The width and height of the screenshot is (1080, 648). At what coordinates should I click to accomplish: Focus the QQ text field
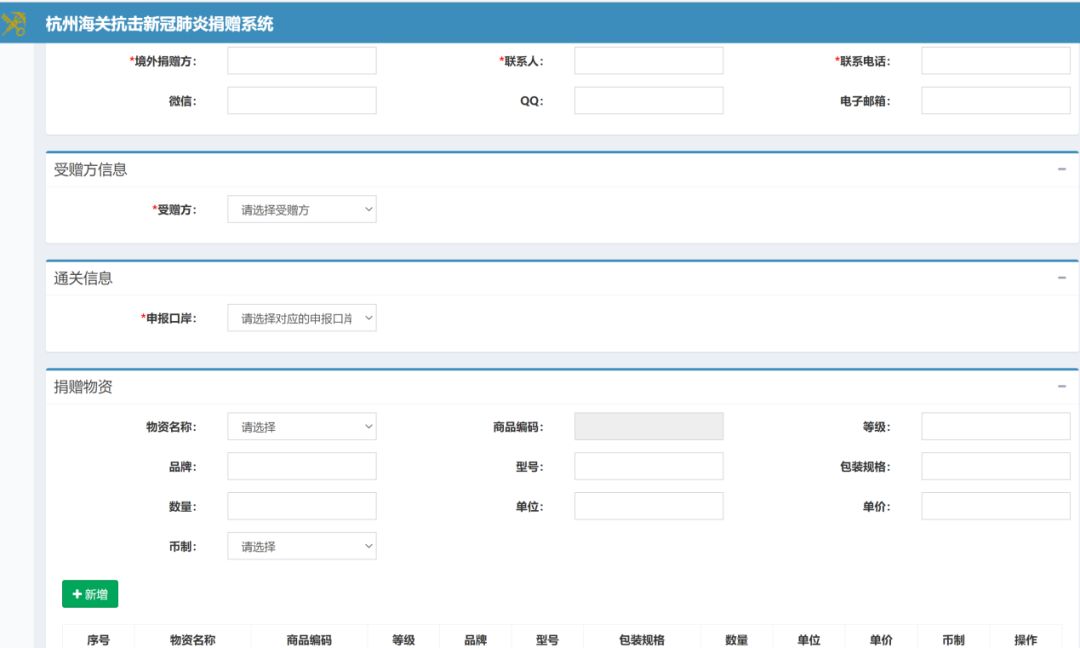pos(648,101)
